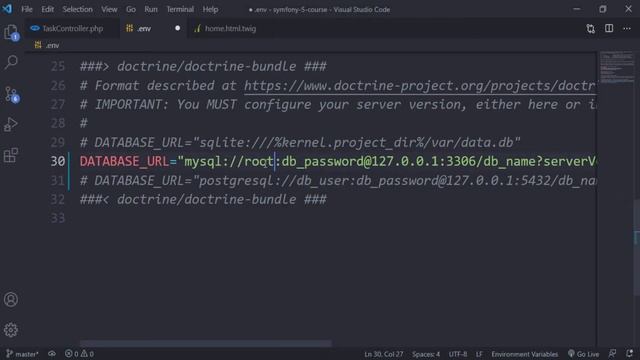Screen dimensions: 640x360
Task: Open the File menu
Action: pyautogui.click(x=27, y=9)
